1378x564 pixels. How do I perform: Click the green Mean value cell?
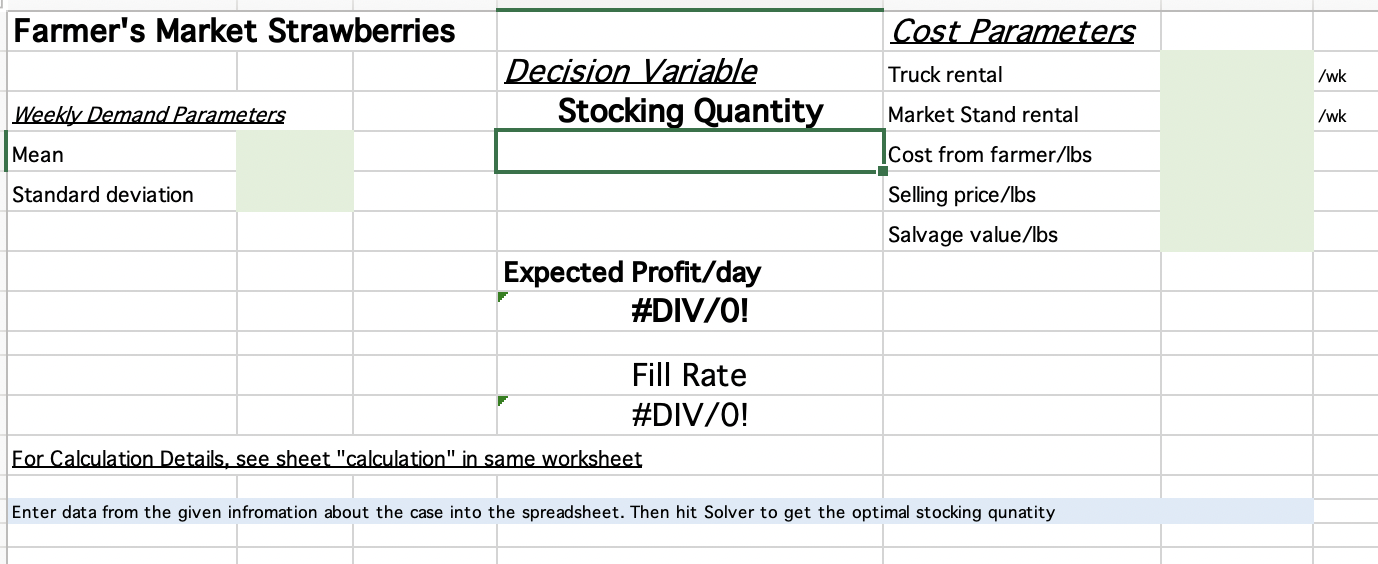click(295, 151)
